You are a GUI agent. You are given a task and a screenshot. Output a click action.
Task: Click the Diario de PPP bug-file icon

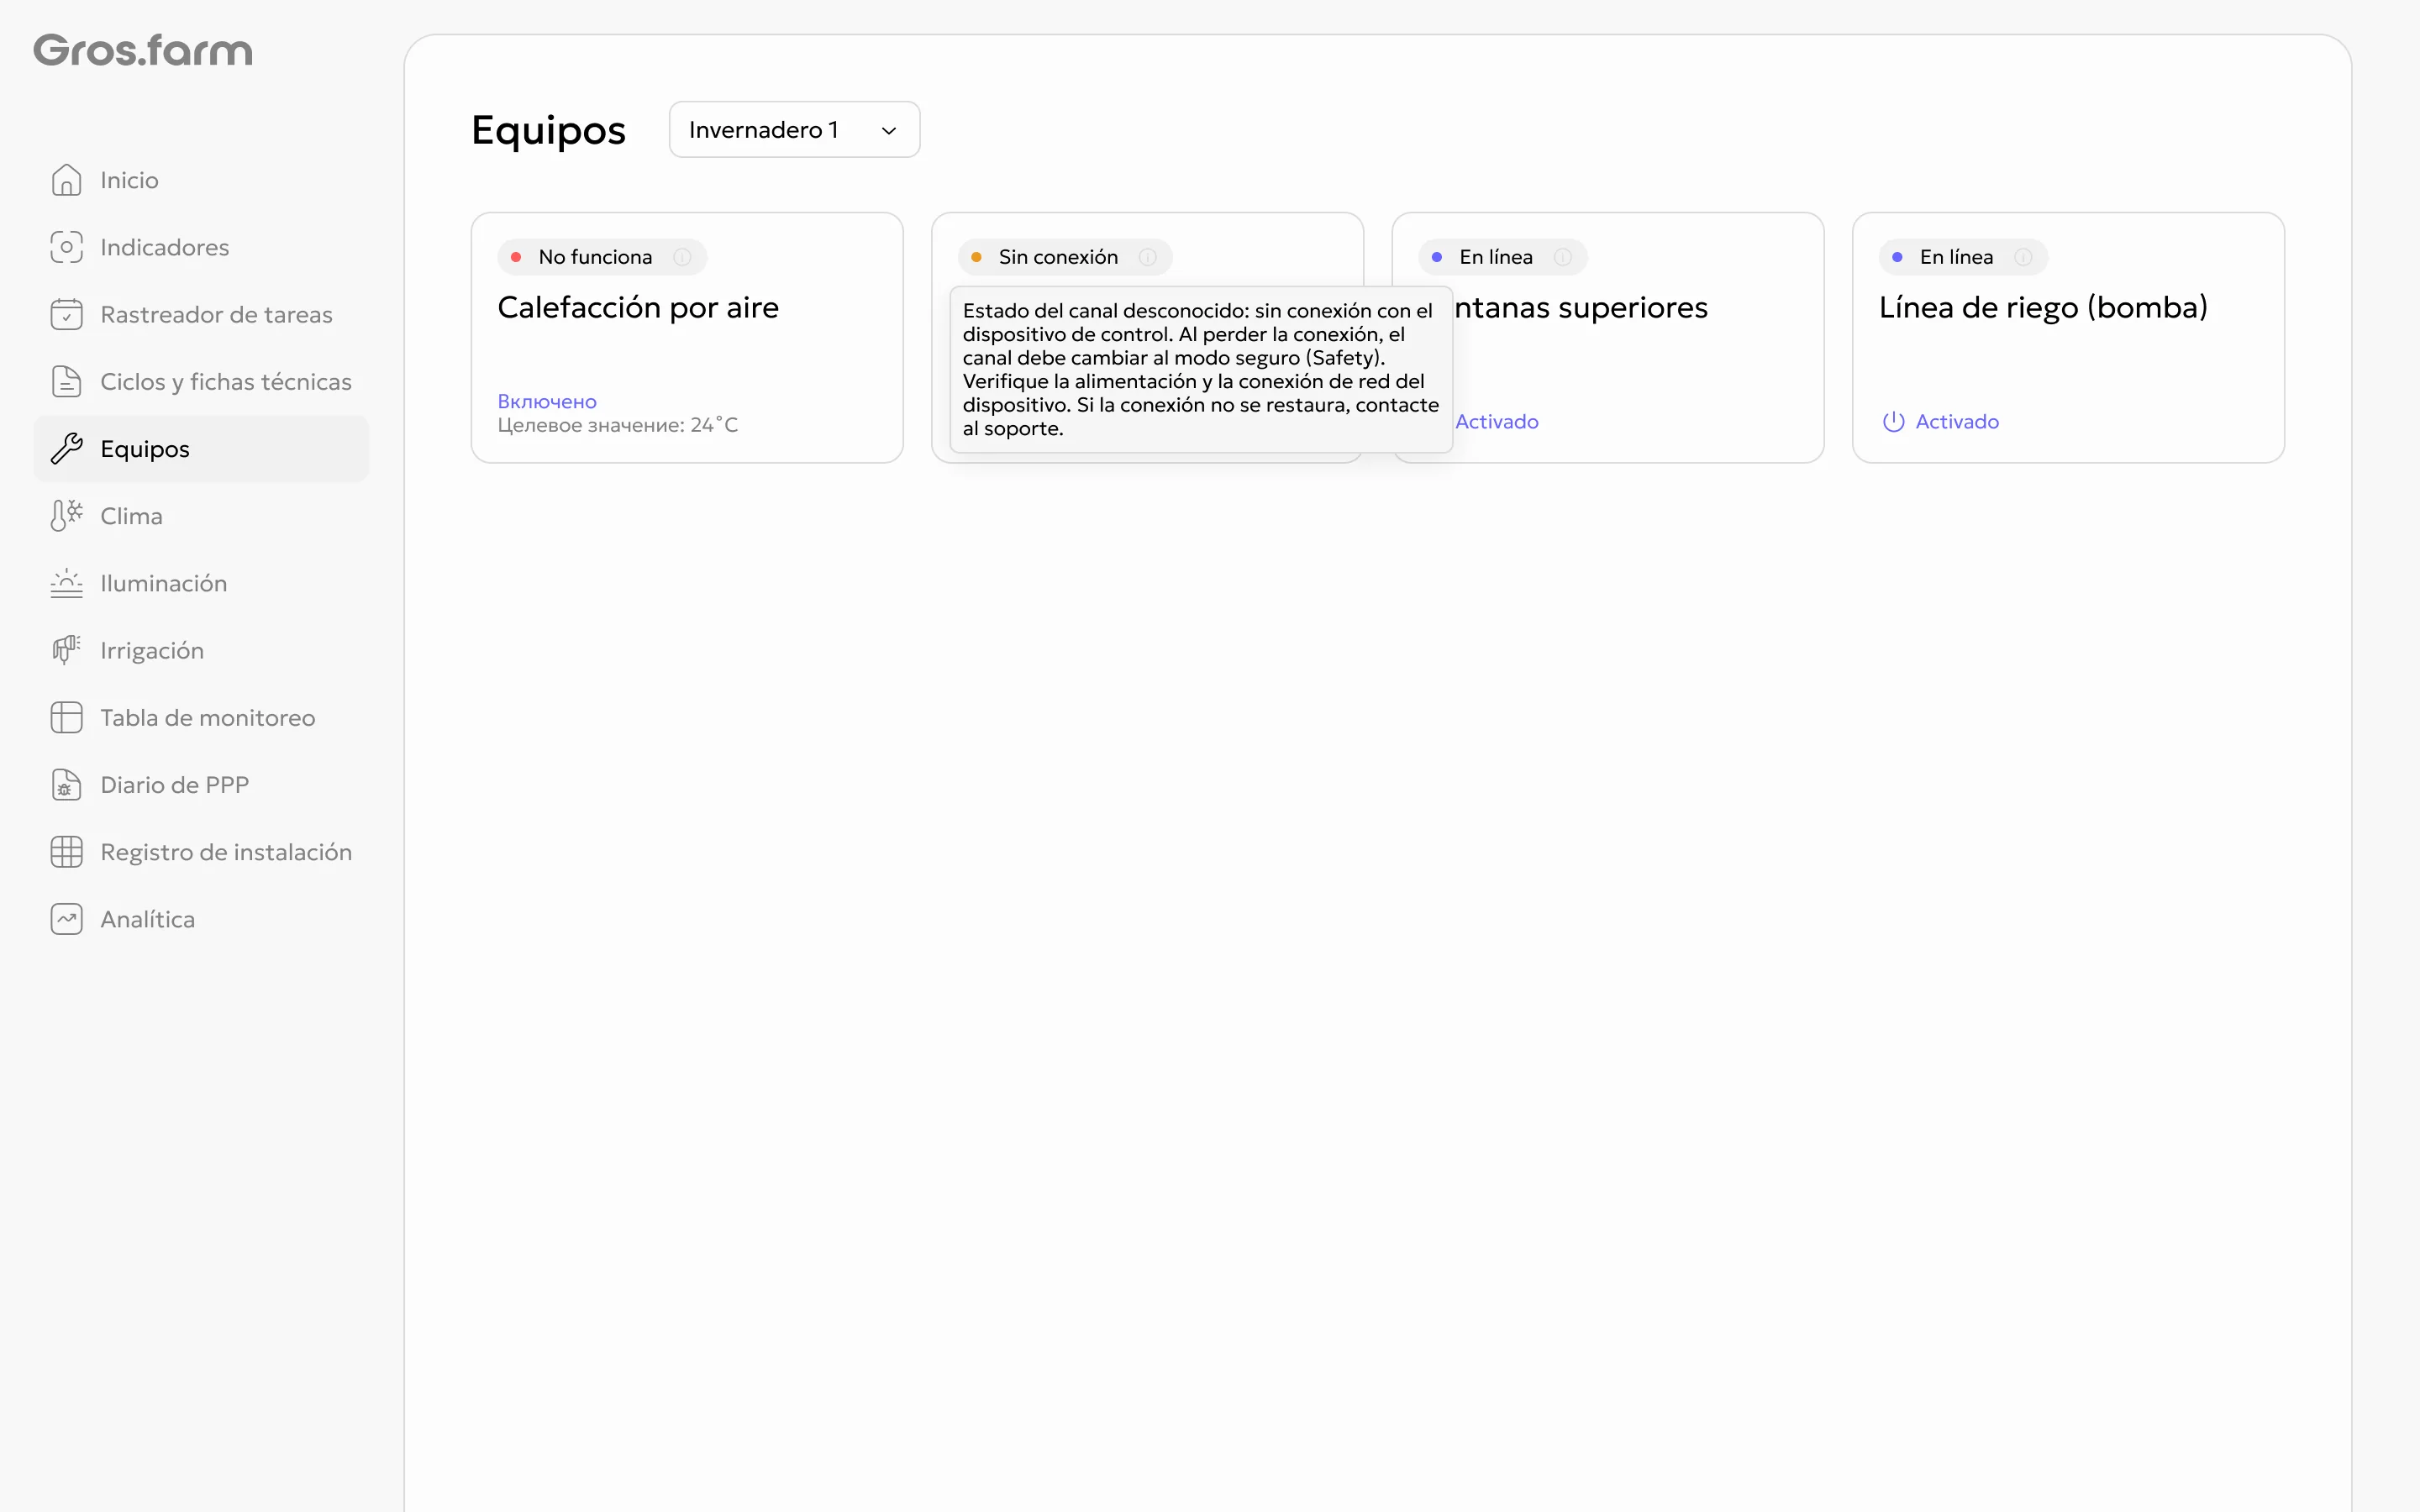66,784
